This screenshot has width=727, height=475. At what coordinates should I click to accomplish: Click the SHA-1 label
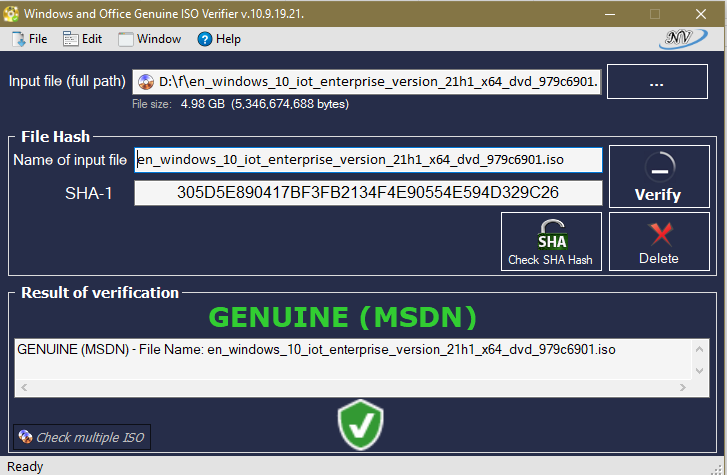89,193
